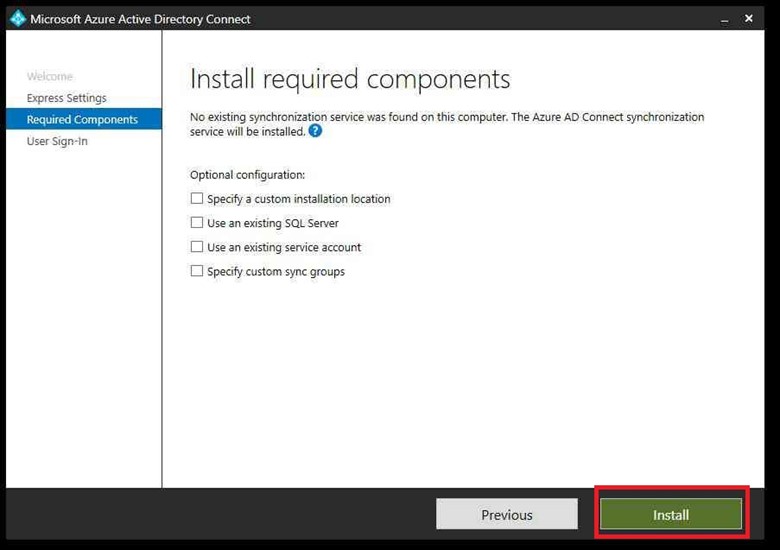Minimize the Azure AD Connect window
The height and width of the screenshot is (550, 780).
coord(722,18)
